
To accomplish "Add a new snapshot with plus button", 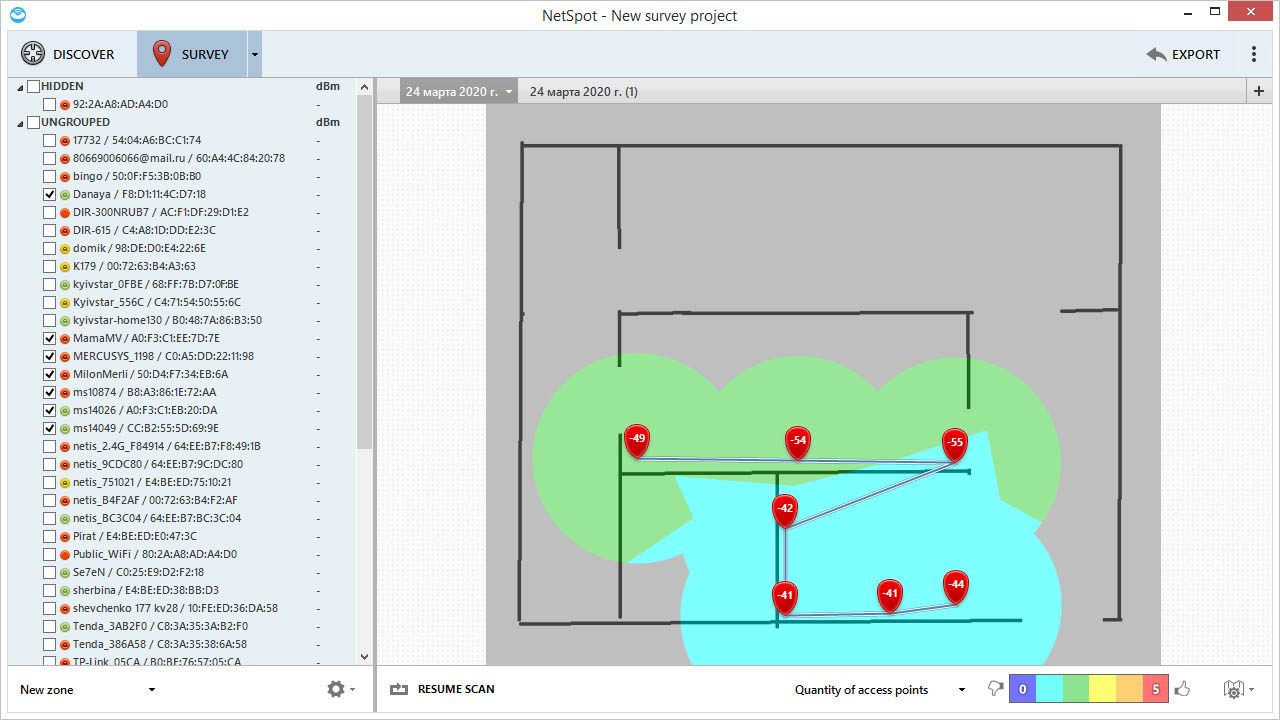I will point(1259,91).
